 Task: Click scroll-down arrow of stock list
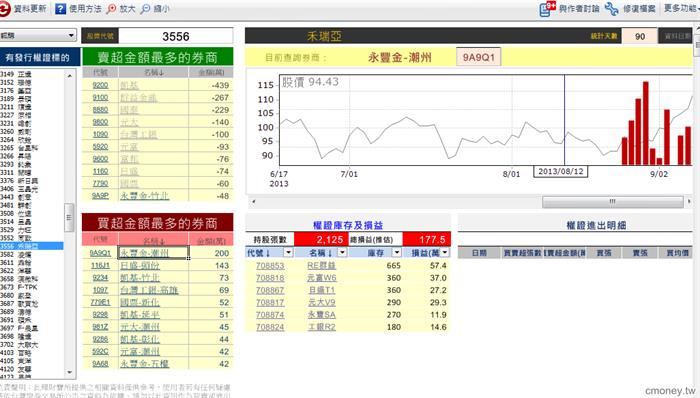coord(70,372)
